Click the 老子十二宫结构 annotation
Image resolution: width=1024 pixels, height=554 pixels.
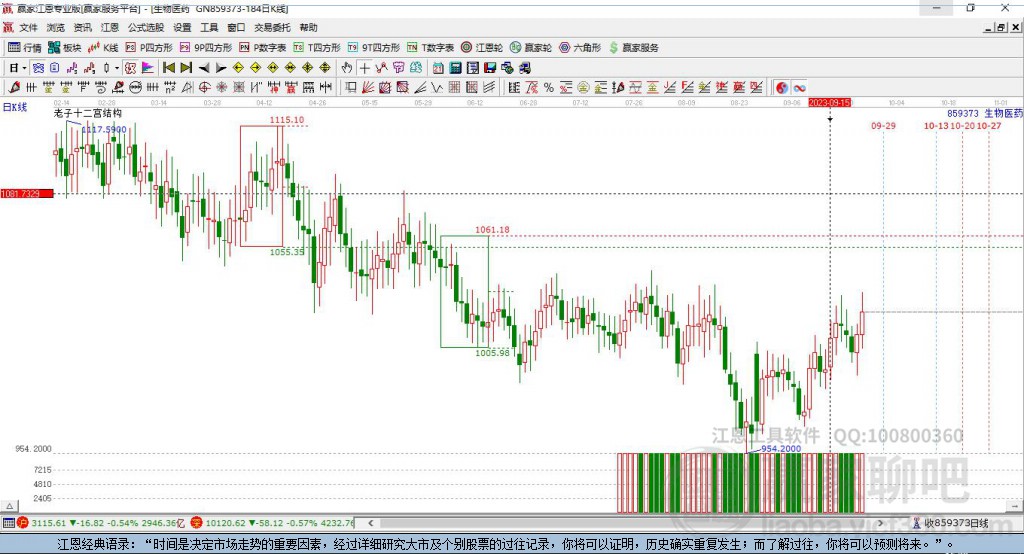pos(88,113)
